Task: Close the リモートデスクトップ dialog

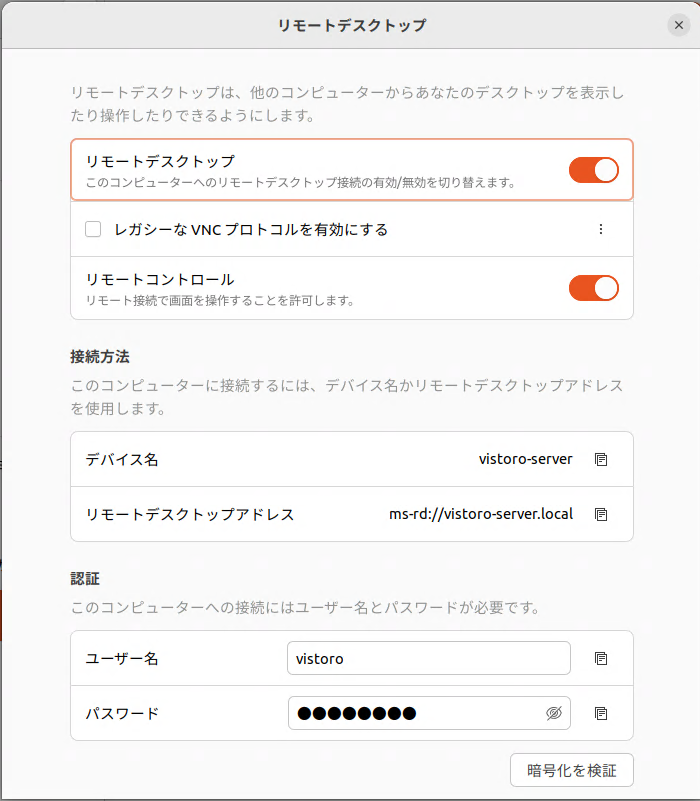Action: (679, 25)
